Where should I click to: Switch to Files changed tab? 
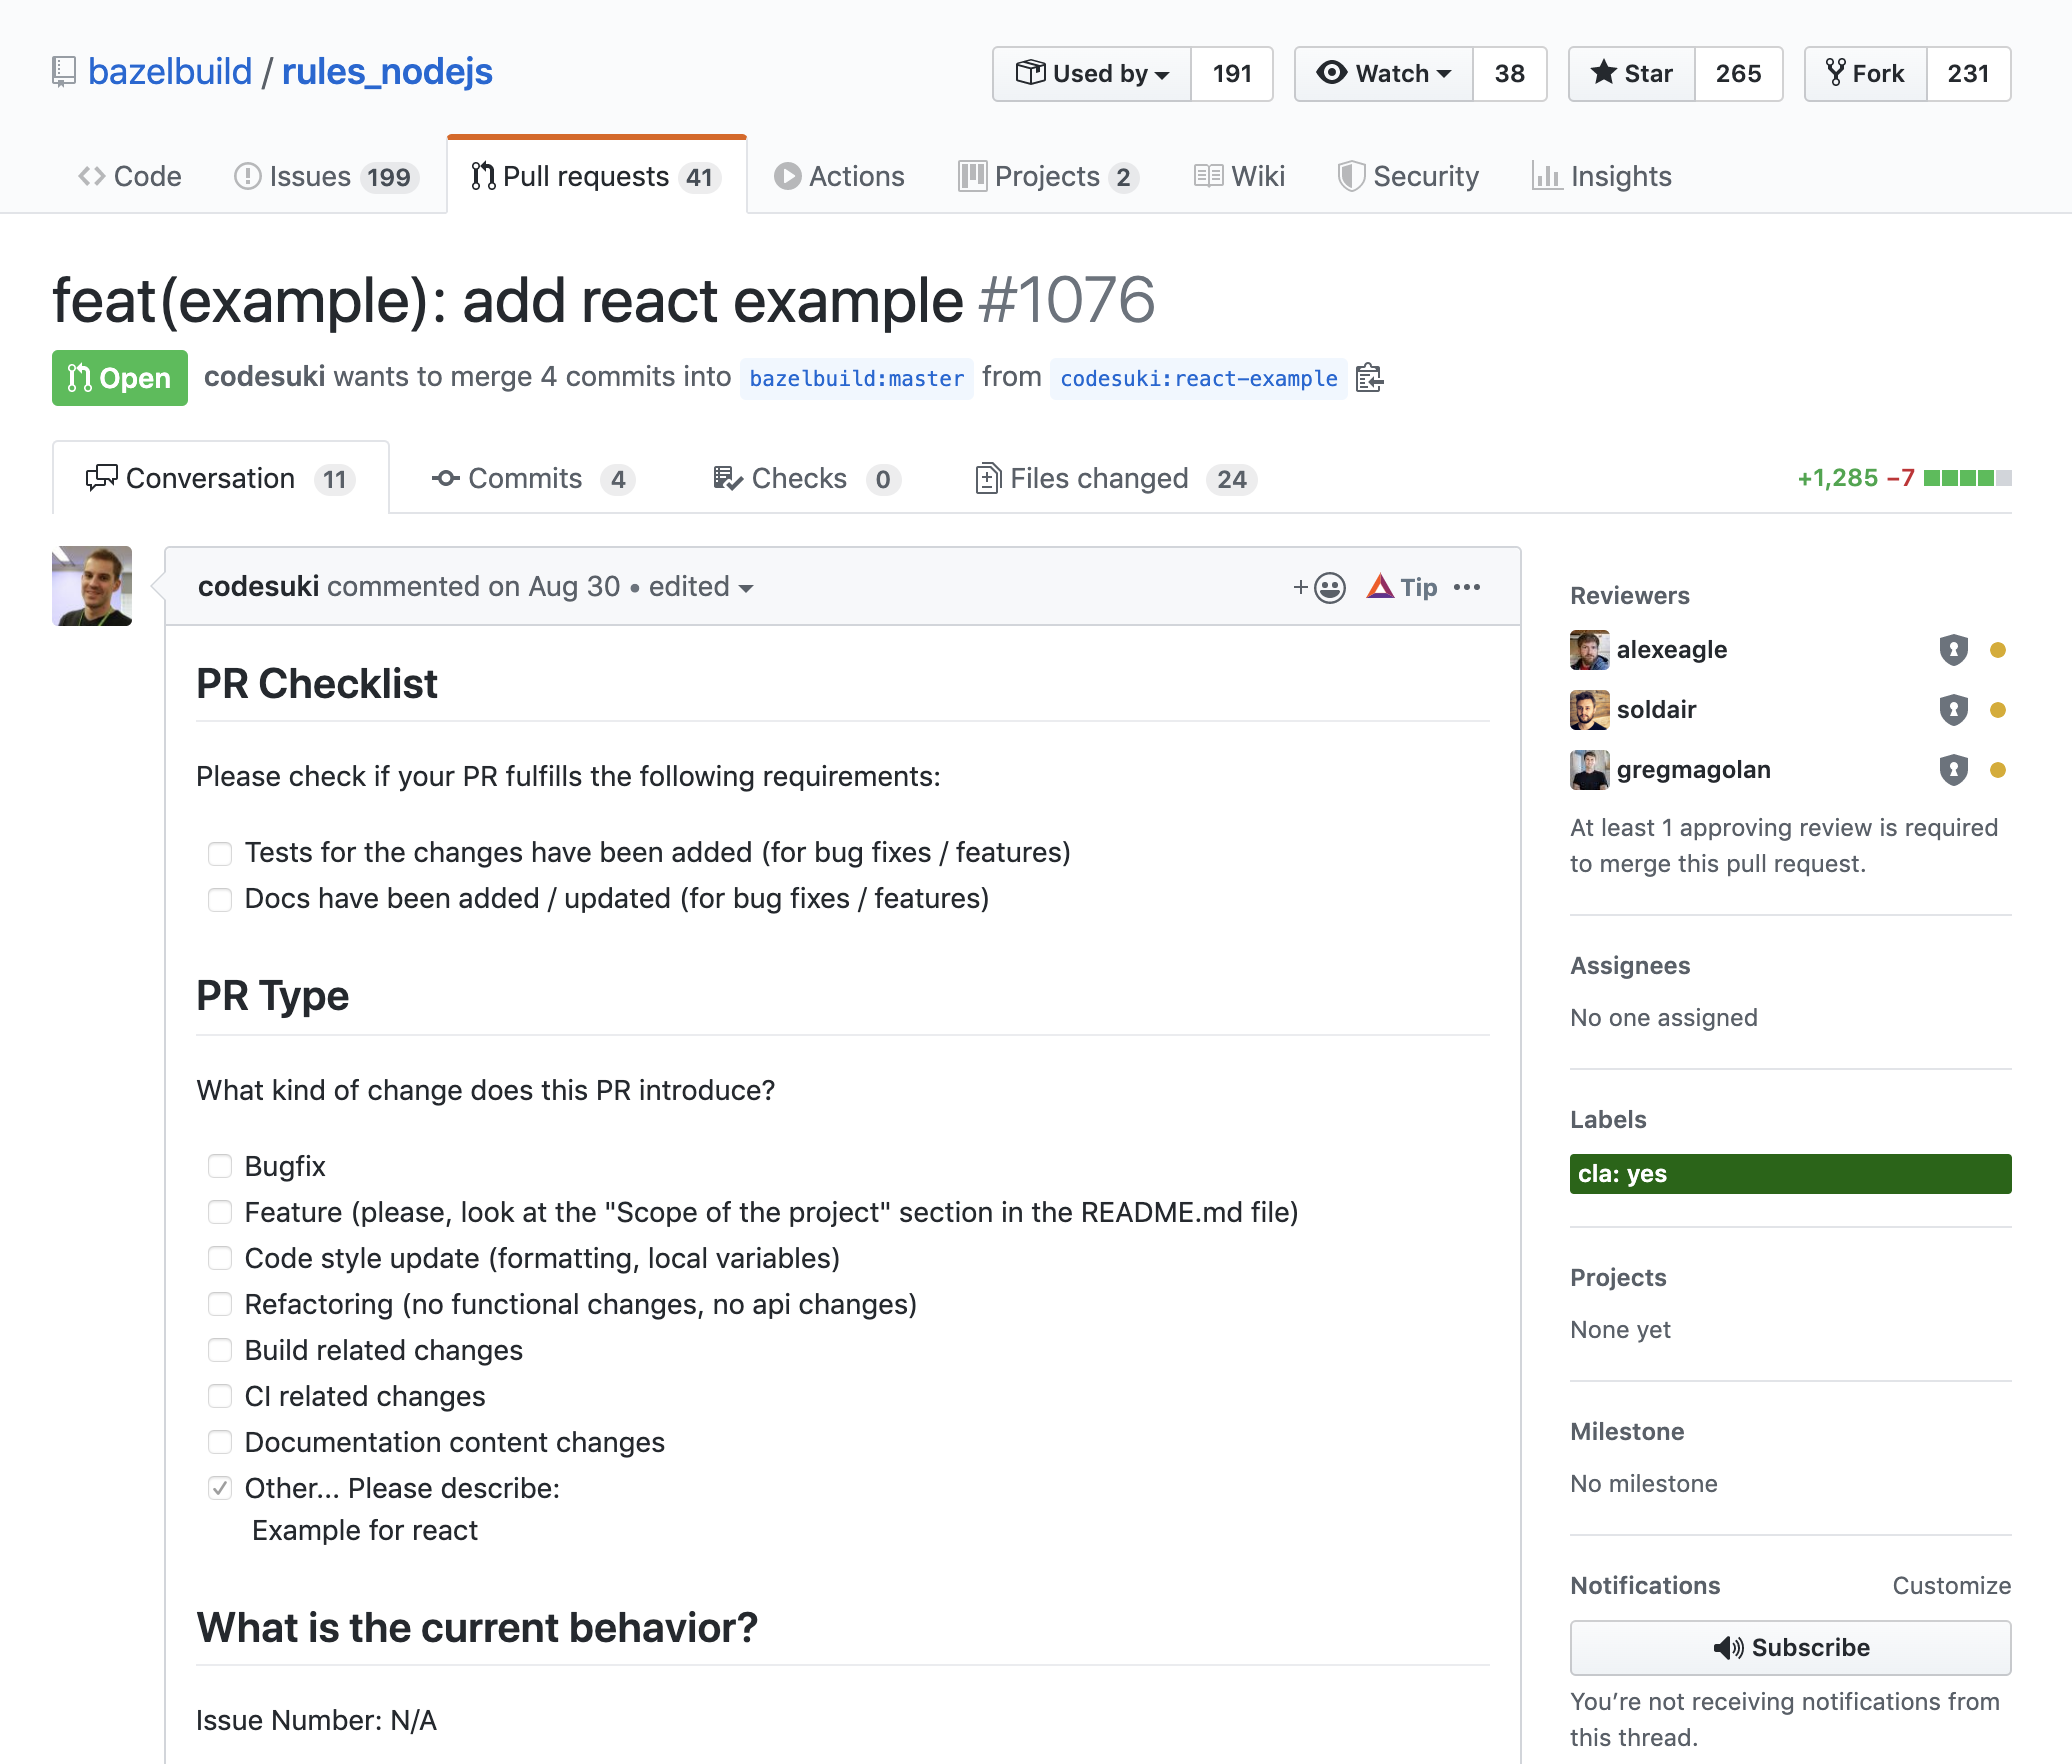pos(1115,479)
